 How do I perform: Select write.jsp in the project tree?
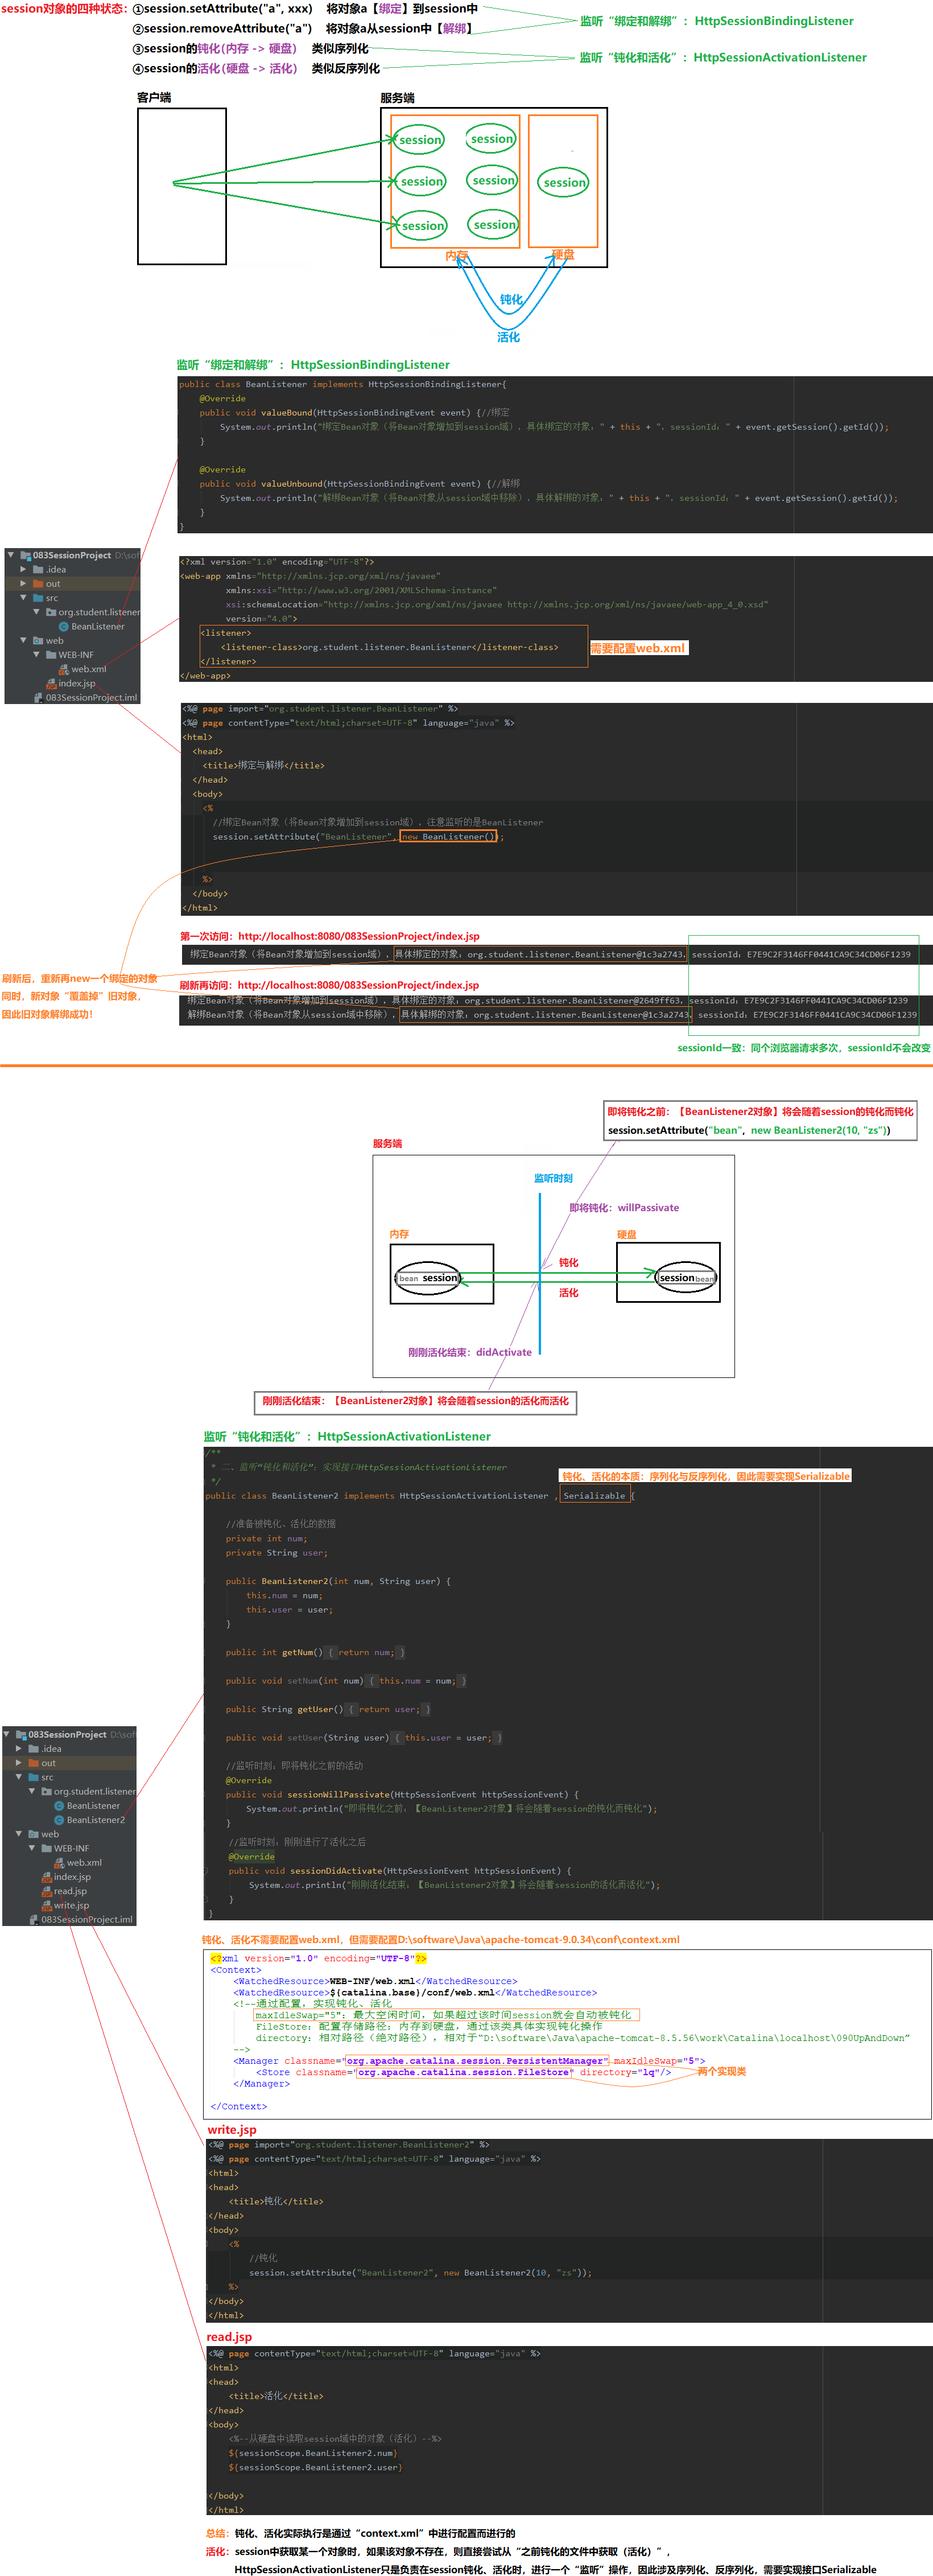(x=71, y=1905)
